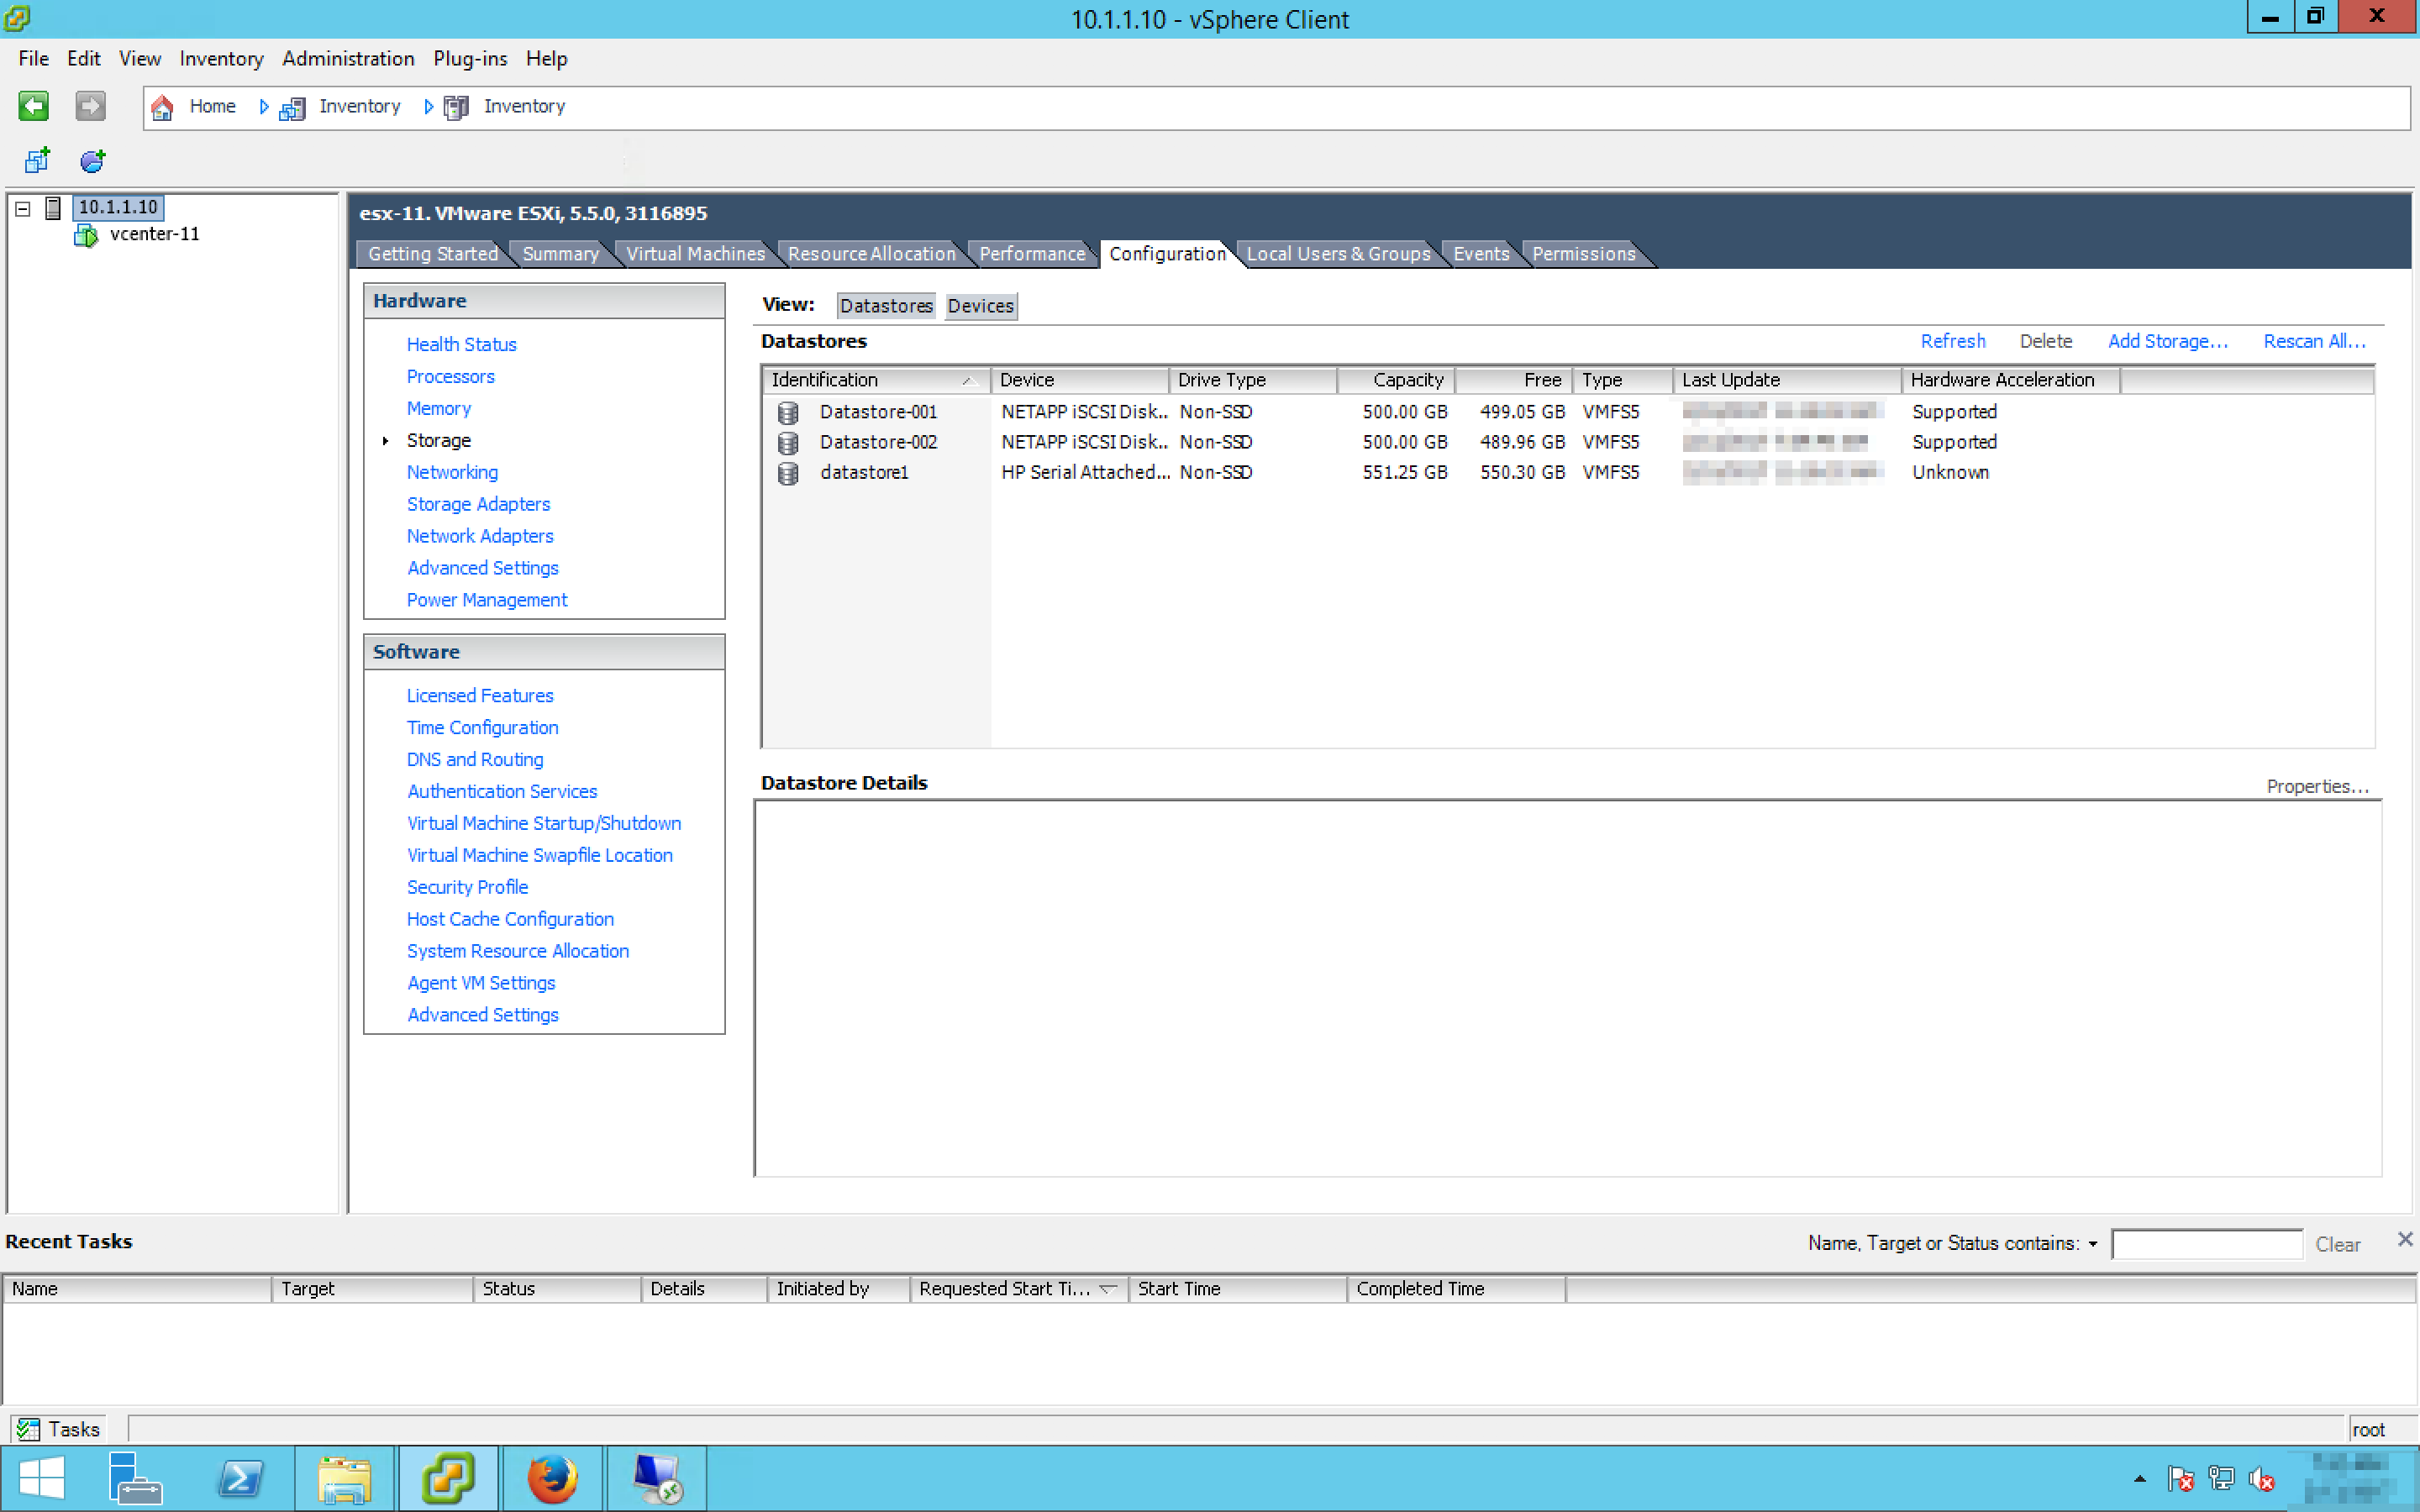Open the recent tasks filter dropdown arrow
Screen dimensions: 2420x1512
[2092, 1244]
